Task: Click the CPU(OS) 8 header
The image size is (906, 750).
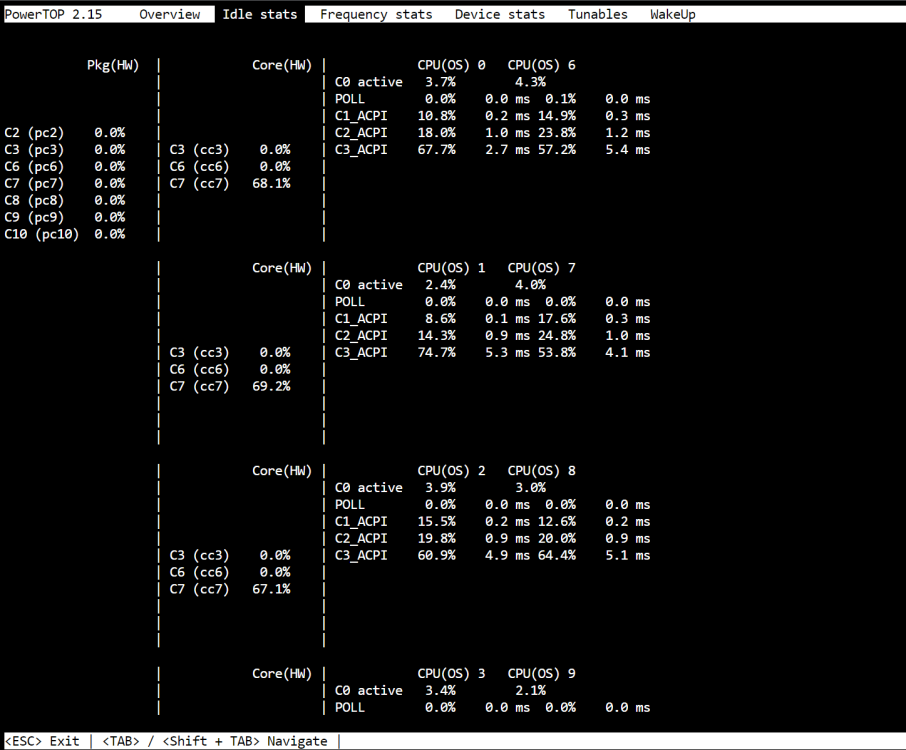Action: [x=541, y=471]
